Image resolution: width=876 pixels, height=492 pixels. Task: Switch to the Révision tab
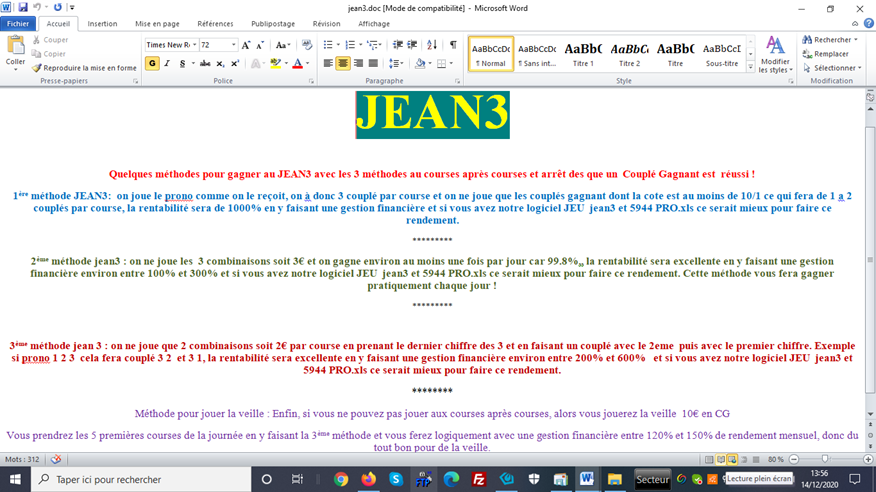[x=326, y=23]
